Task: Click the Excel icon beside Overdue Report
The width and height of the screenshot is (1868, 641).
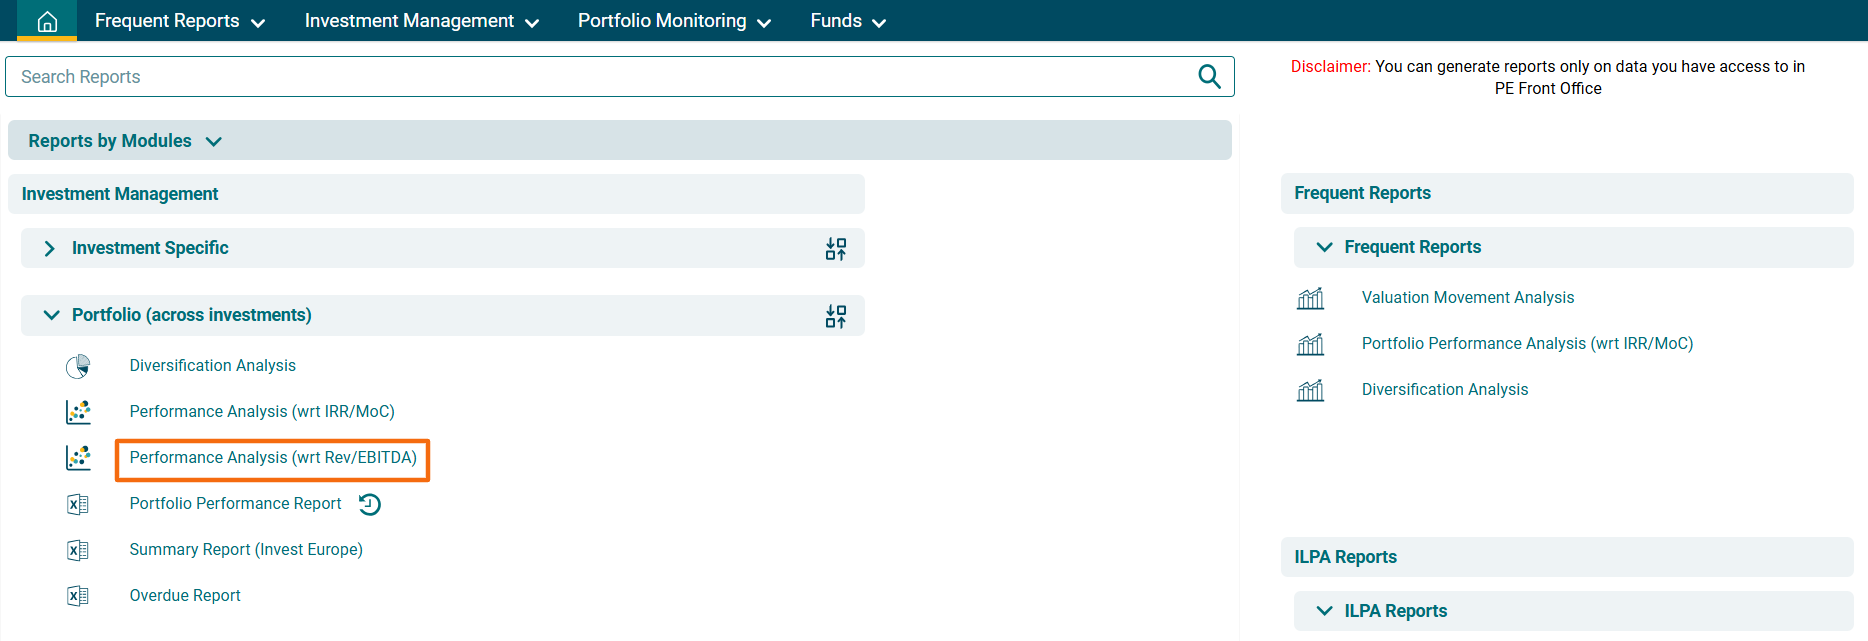Action: tap(78, 596)
